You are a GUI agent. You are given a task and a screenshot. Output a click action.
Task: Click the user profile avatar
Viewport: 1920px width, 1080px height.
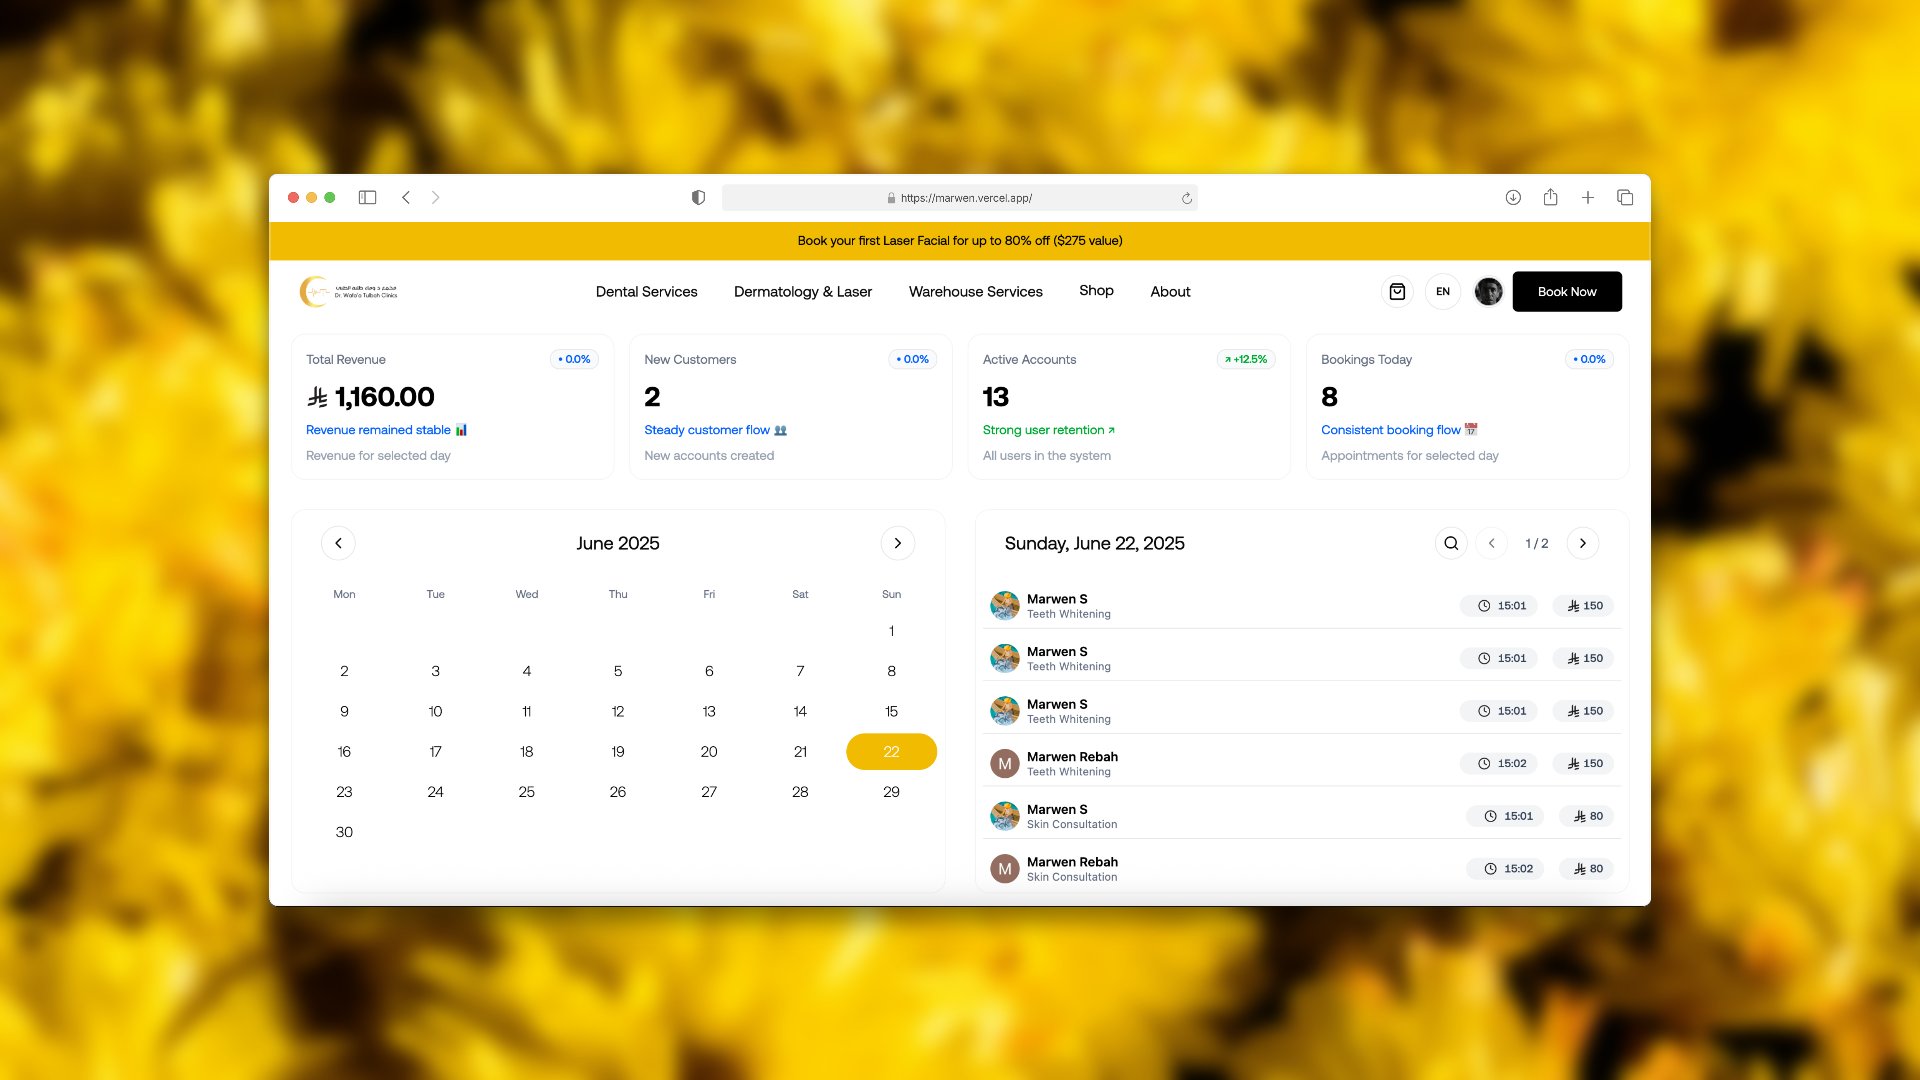[1488, 291]
